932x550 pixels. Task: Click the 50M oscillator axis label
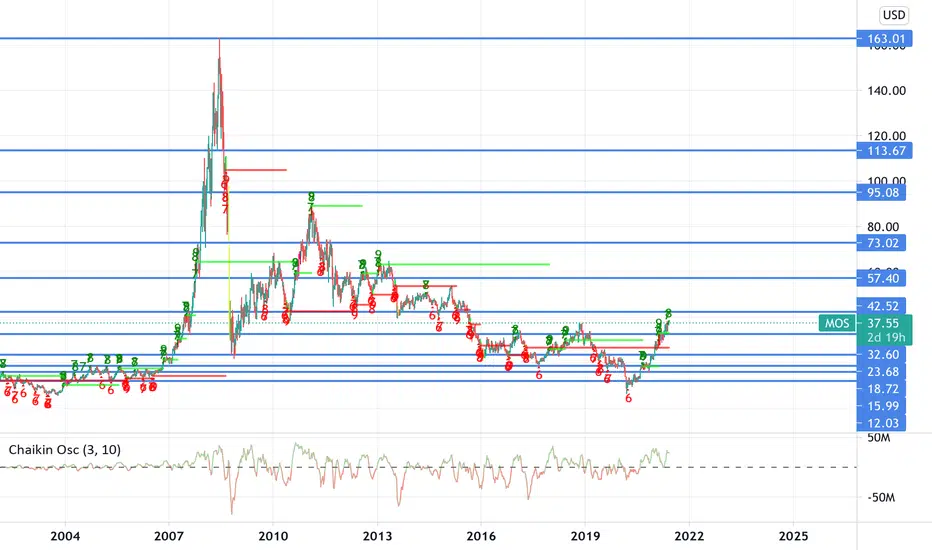(x=879, y=438)
